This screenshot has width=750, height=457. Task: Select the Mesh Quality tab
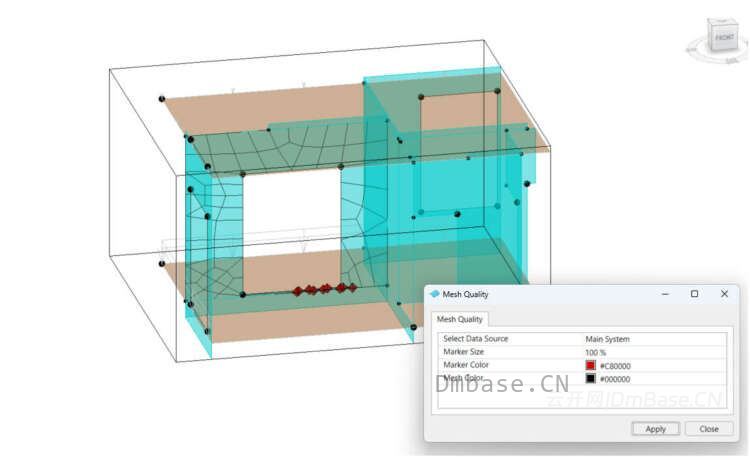click(459, 319)
